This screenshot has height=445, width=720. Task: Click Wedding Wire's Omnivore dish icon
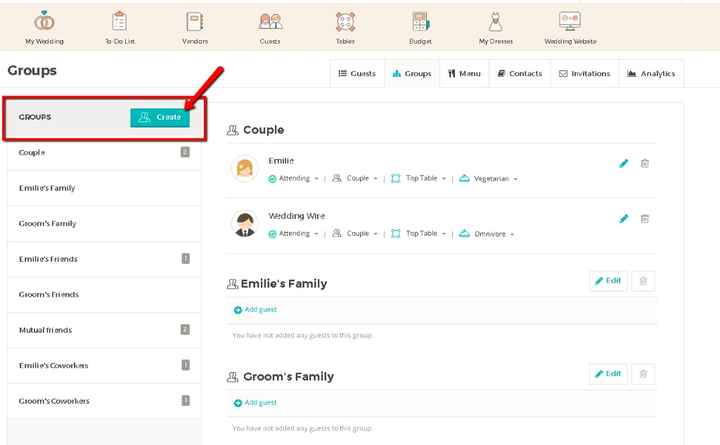tap(464, 233)
